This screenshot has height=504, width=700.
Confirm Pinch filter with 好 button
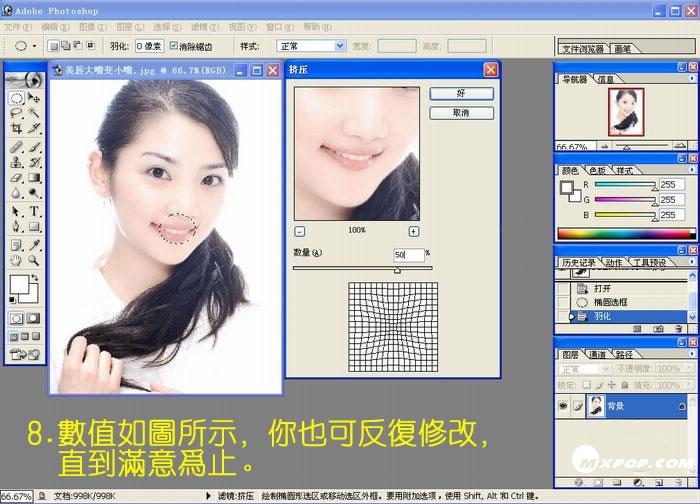point(461,93)
